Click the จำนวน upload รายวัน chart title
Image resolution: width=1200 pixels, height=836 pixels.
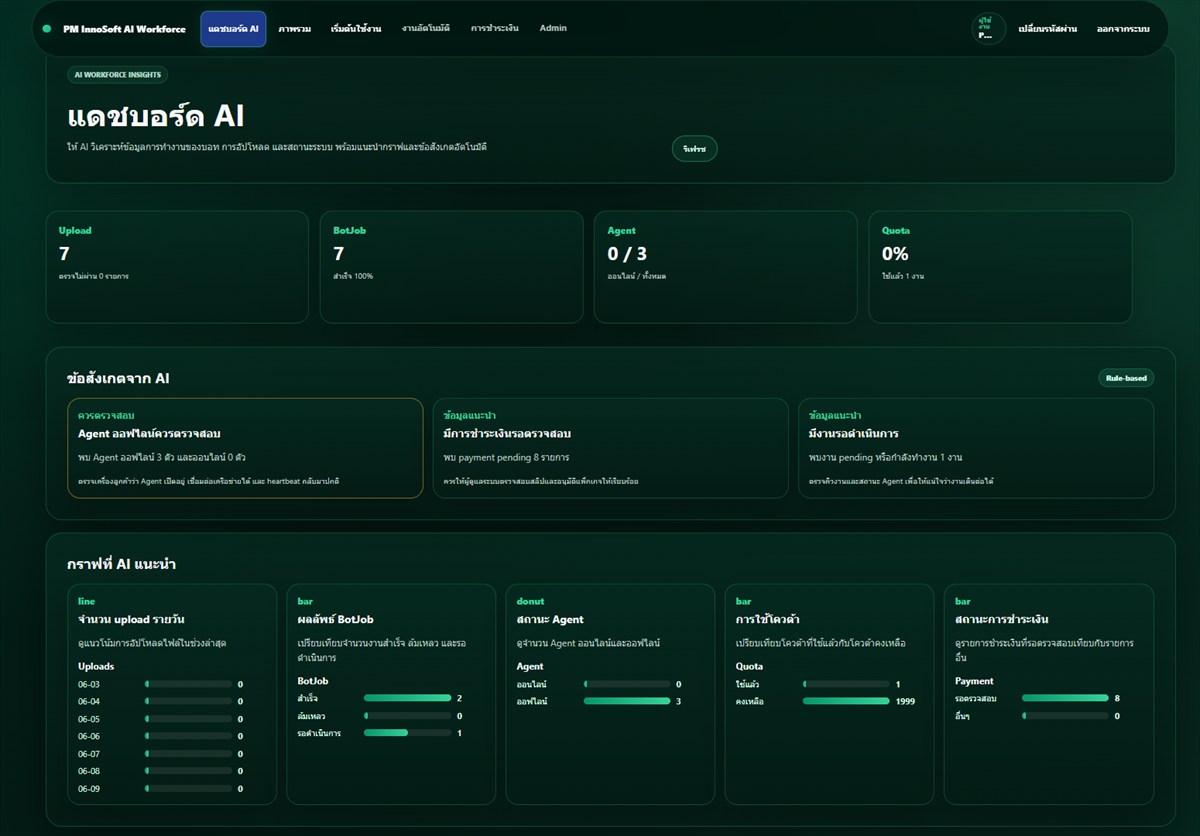click(131, 620)
